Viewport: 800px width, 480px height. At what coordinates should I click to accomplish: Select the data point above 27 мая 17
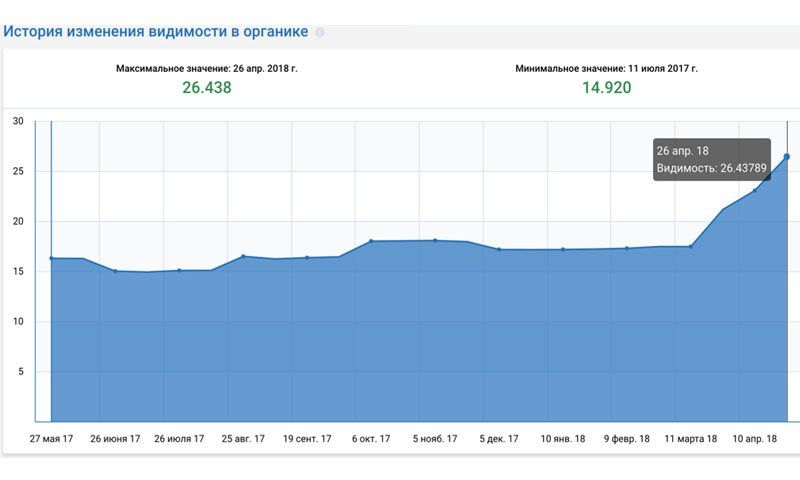51,258
